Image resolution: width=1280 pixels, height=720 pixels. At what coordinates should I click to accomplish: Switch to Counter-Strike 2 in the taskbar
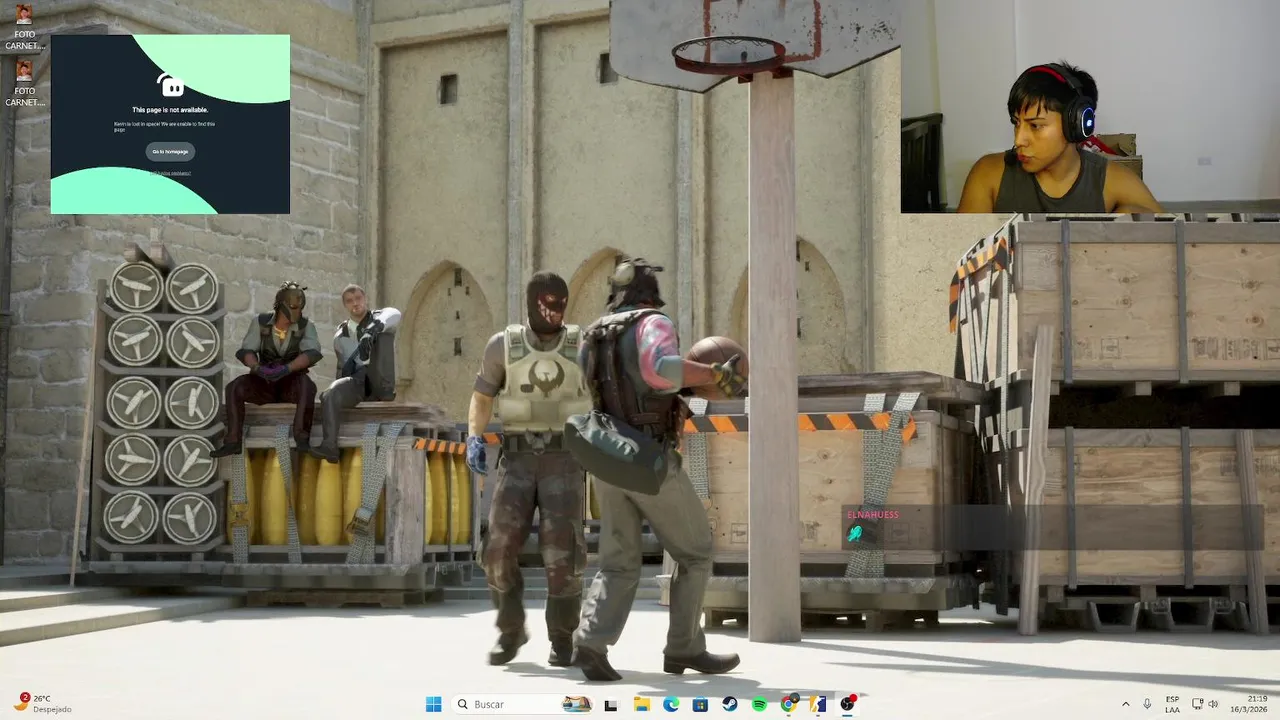point(818,704)
